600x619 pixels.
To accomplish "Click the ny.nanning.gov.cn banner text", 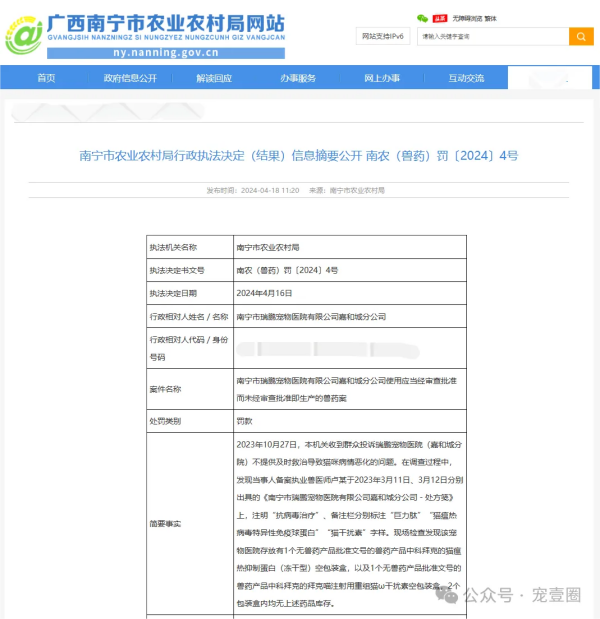I will point(166,53).
